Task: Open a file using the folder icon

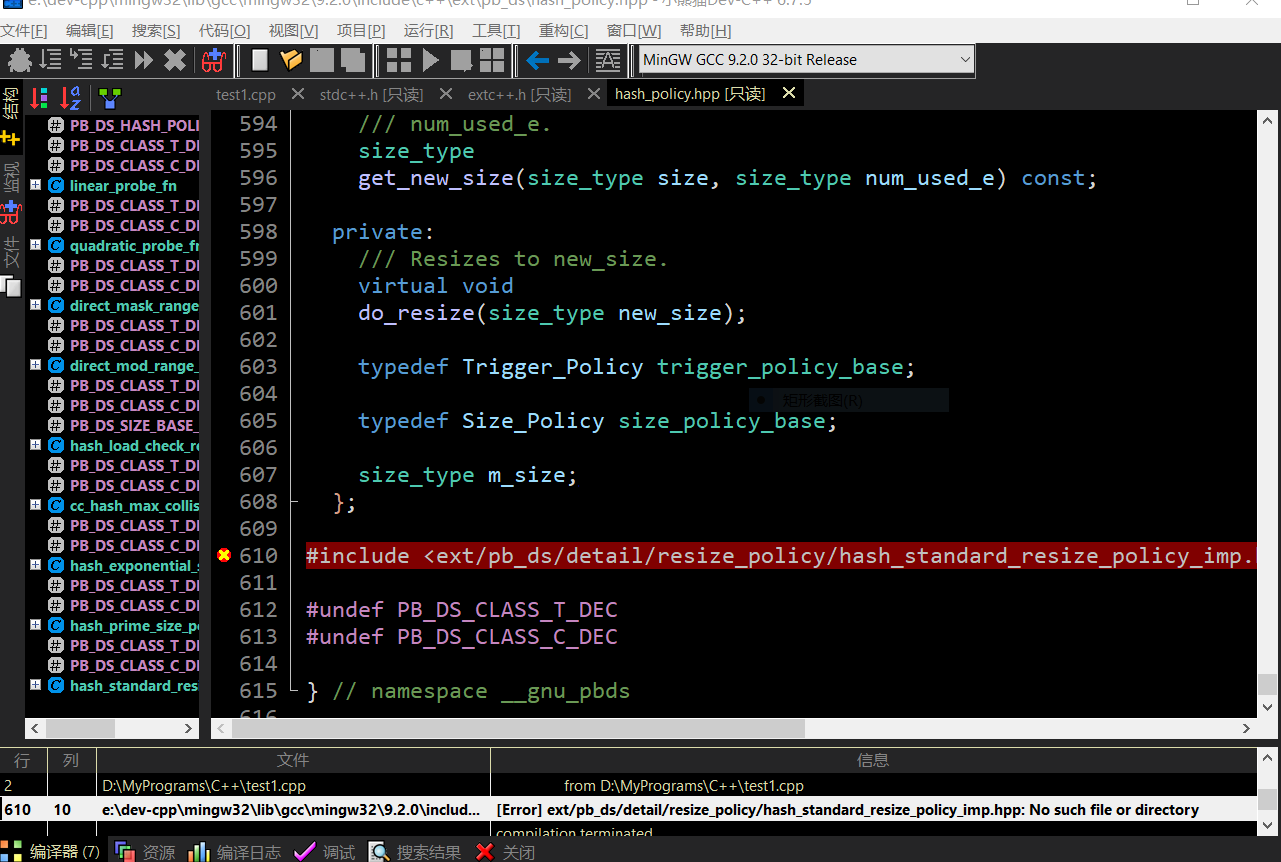Action: click(x=291, y=60)
